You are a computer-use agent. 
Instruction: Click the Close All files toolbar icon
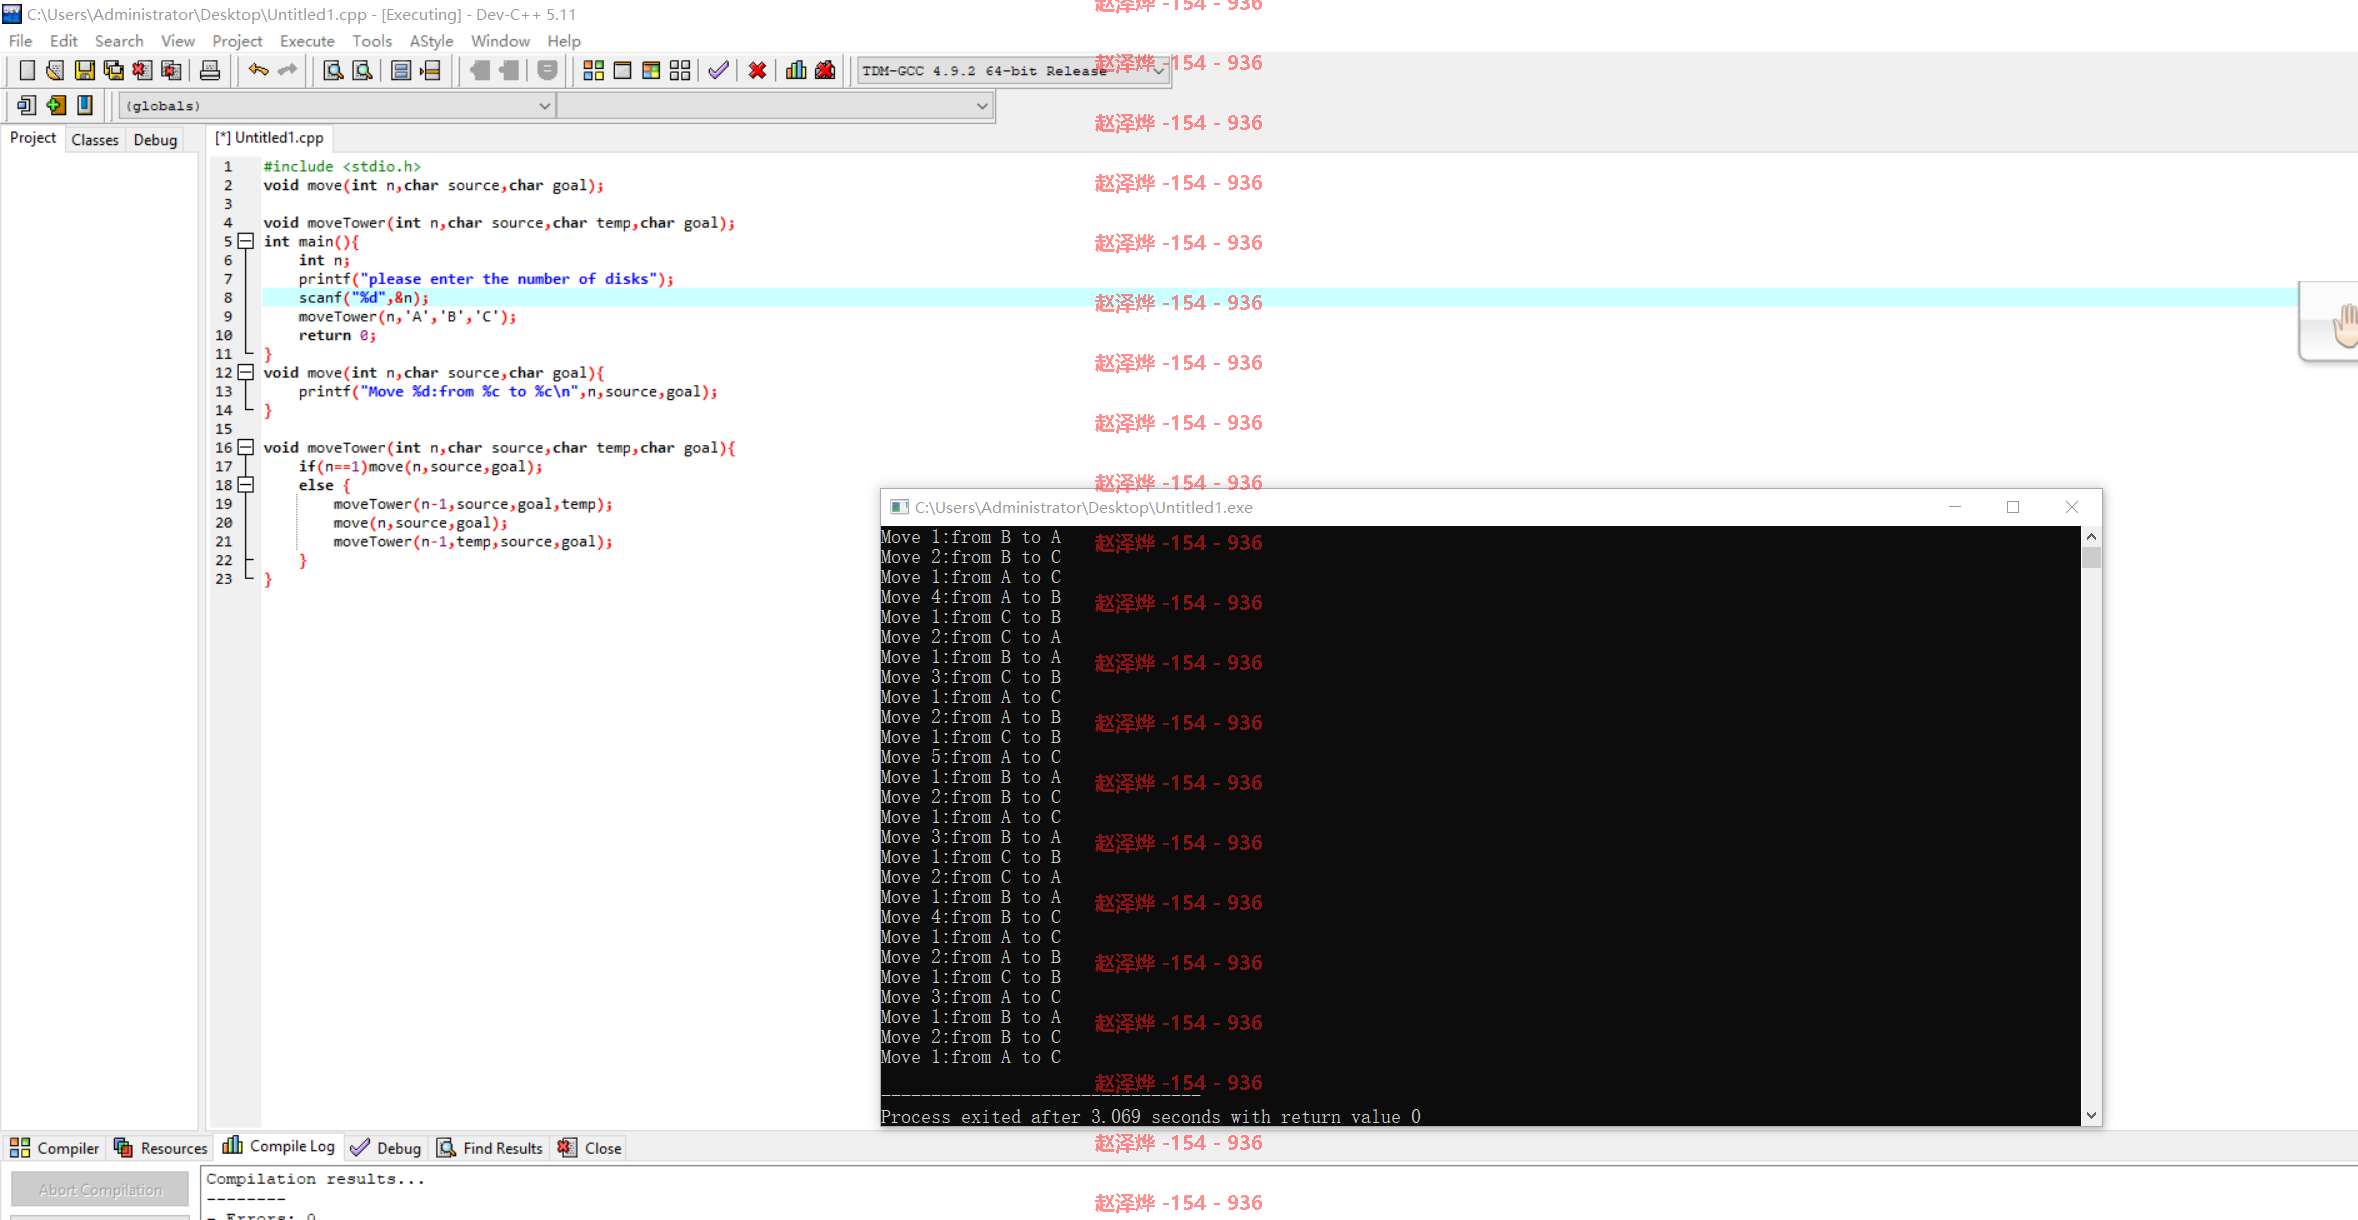tap(171, 70)
